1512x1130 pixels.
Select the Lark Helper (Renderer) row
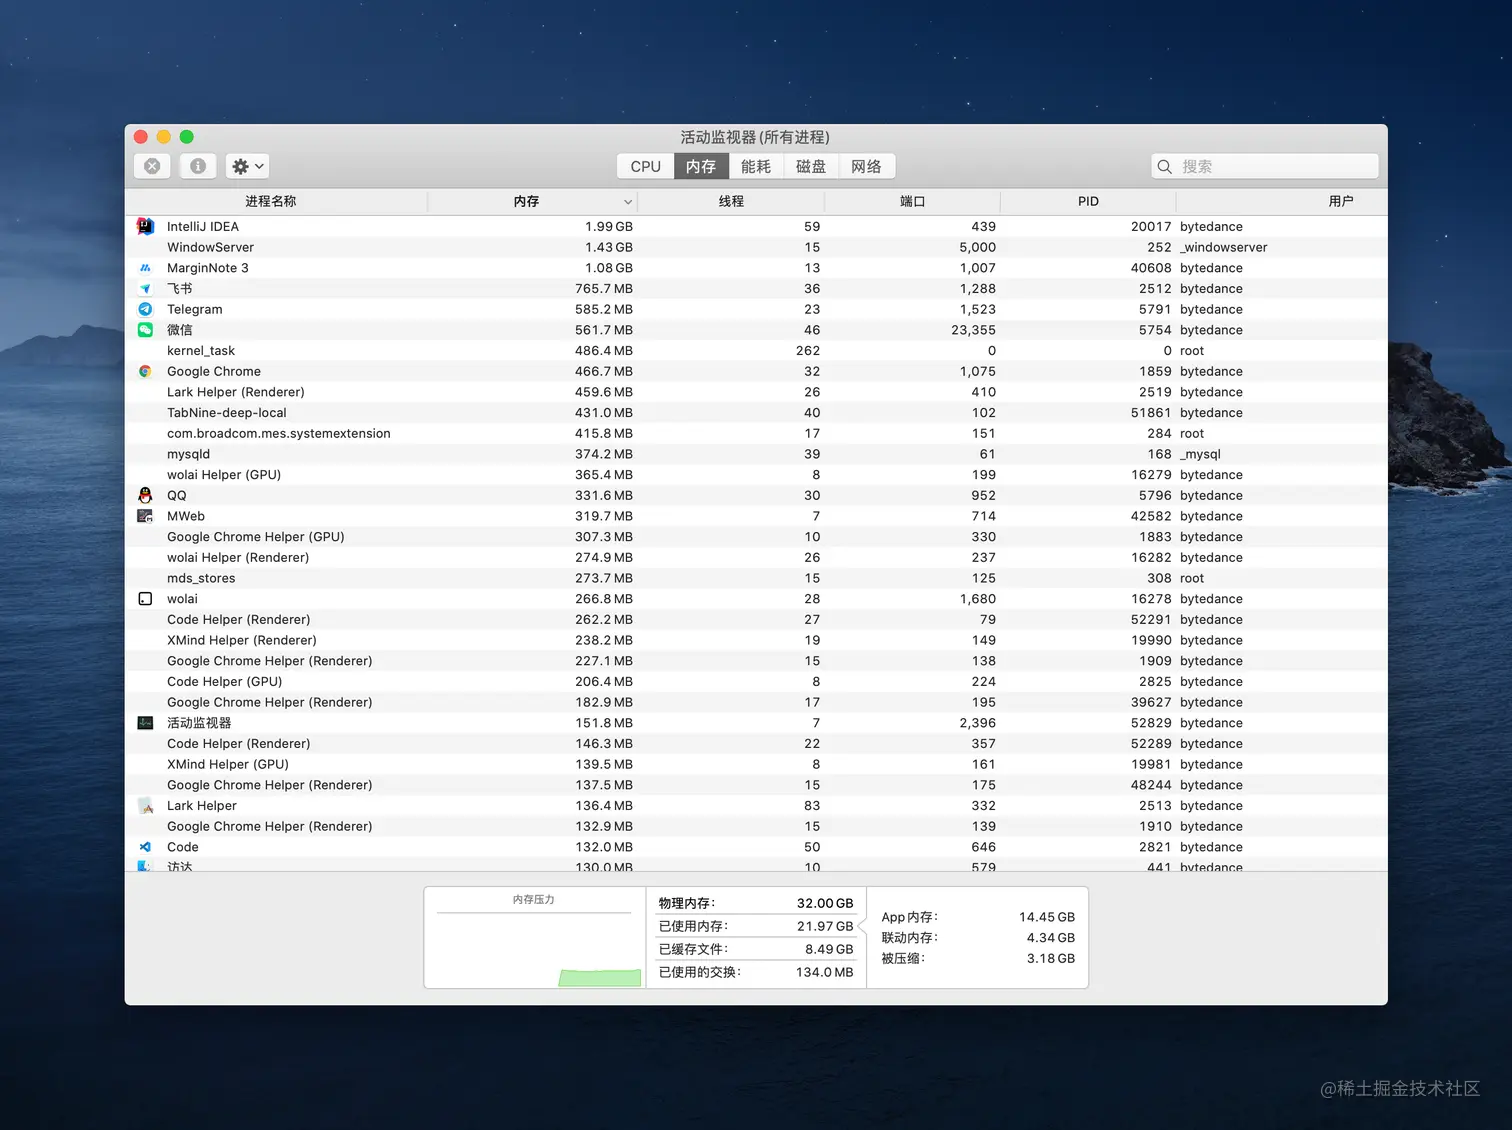(756, 392)
